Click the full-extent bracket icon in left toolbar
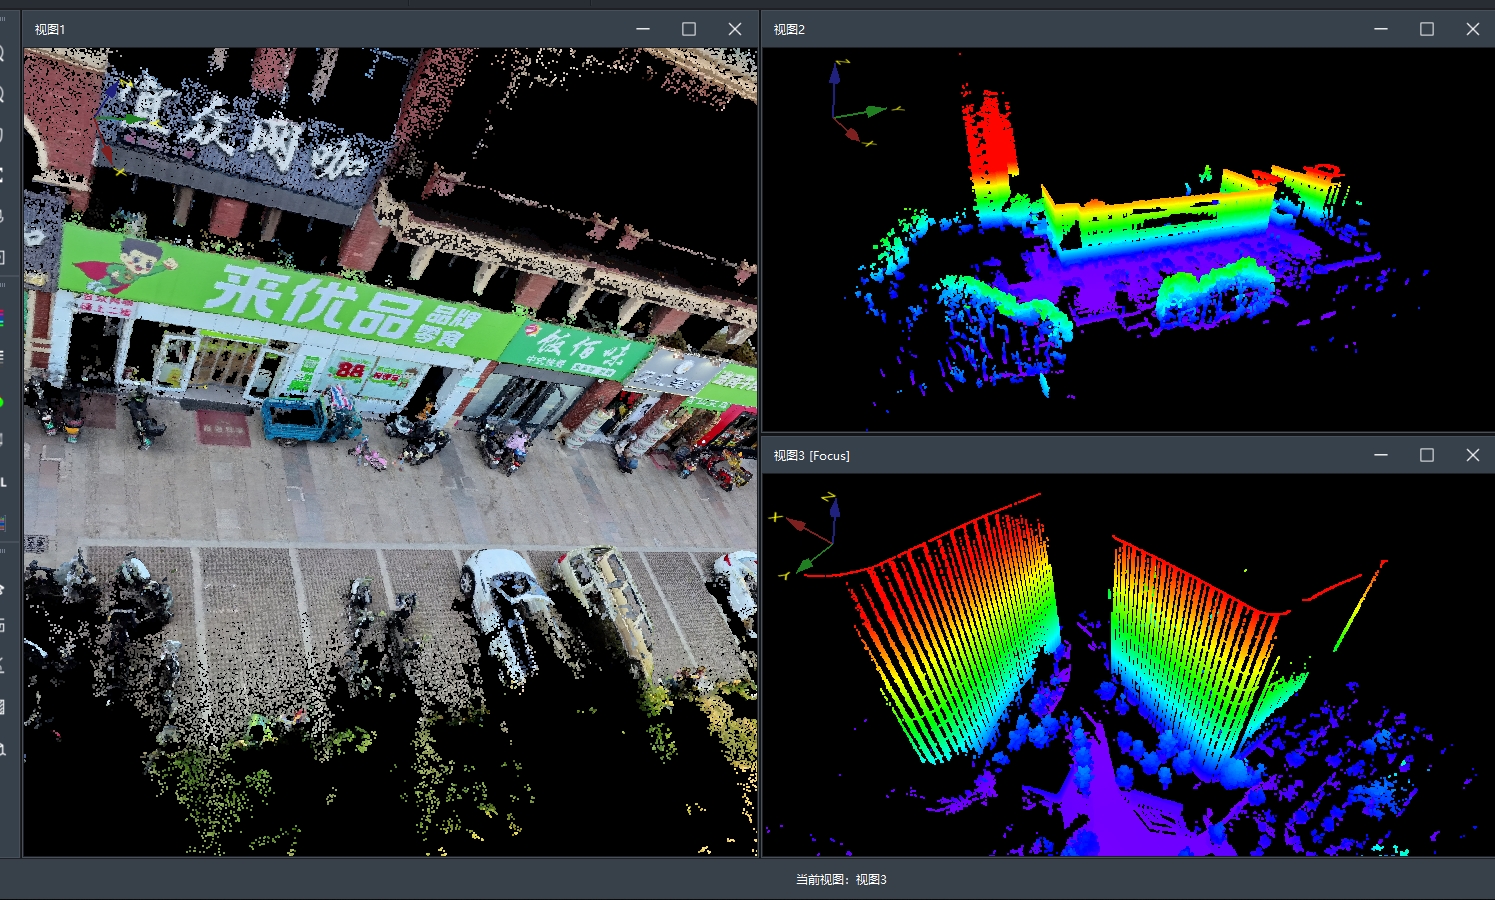 (3, 175)
